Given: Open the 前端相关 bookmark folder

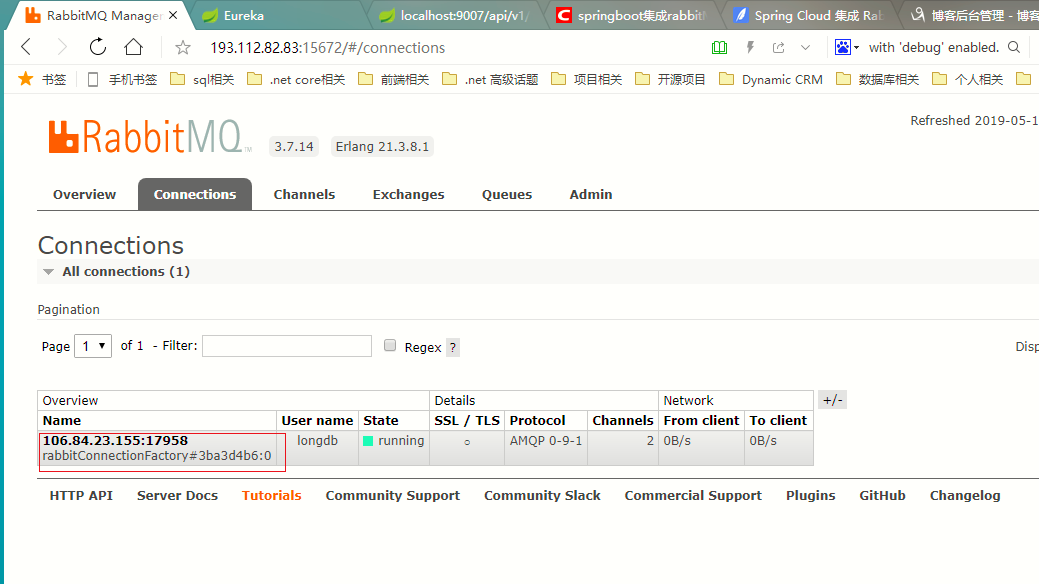Looking at the screenshot, I should tap(394, 80).
